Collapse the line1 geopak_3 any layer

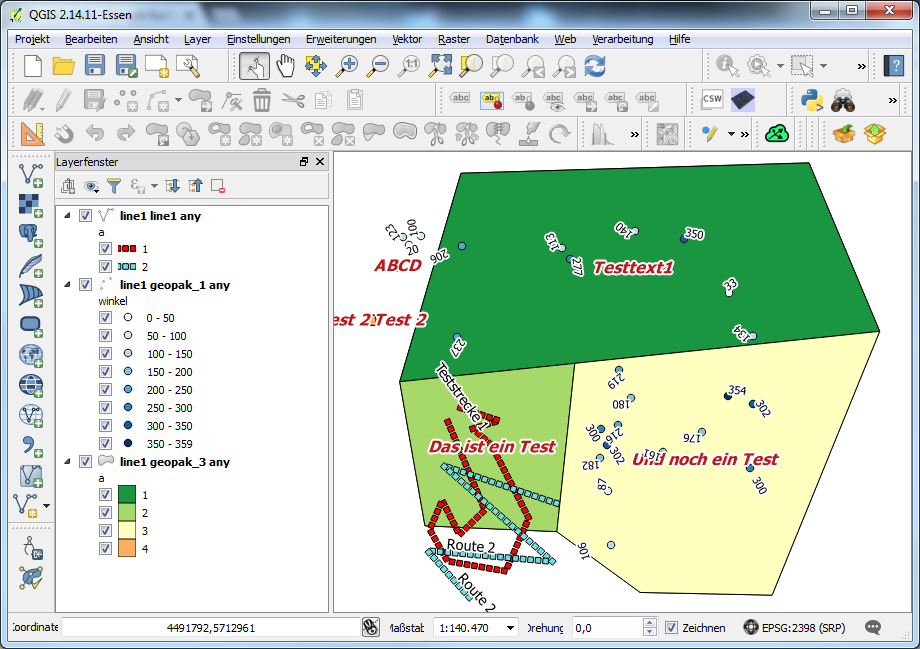point(67,462)
